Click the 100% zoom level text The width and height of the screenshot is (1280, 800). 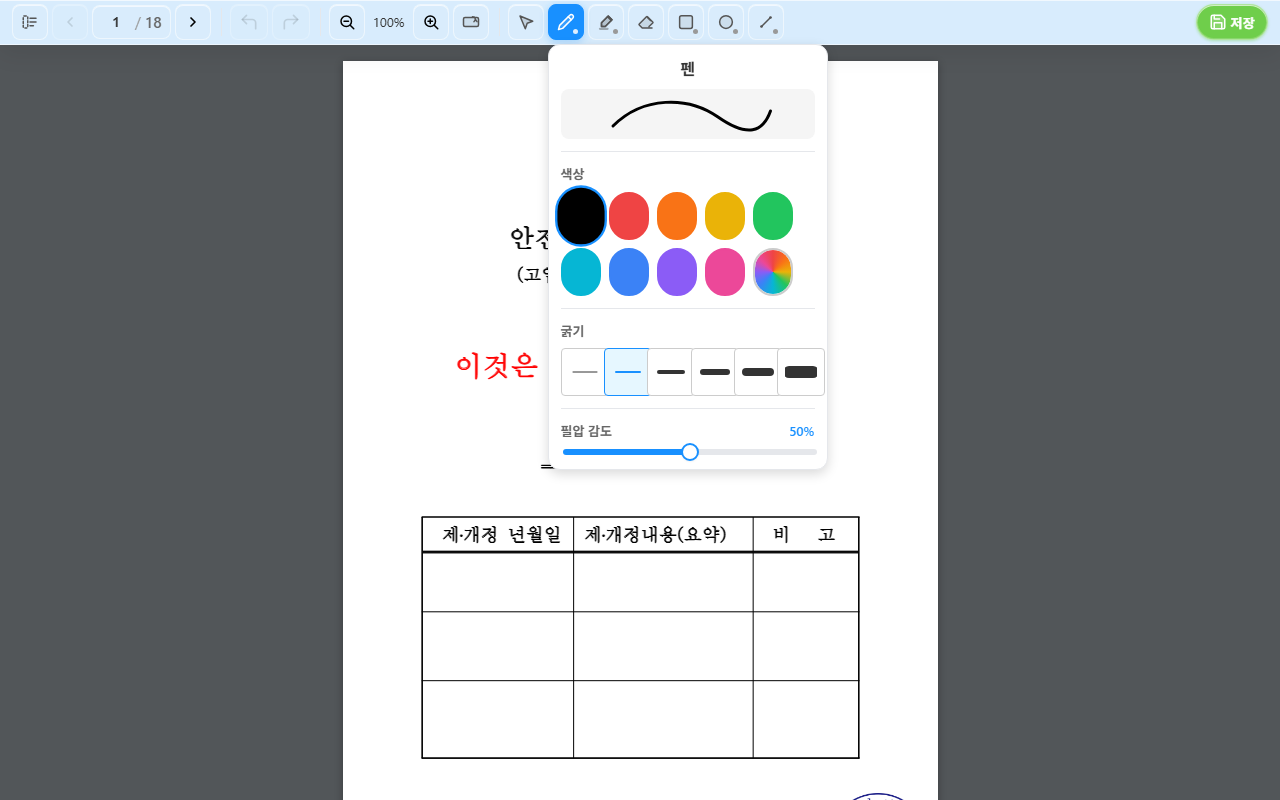(389, 23)
